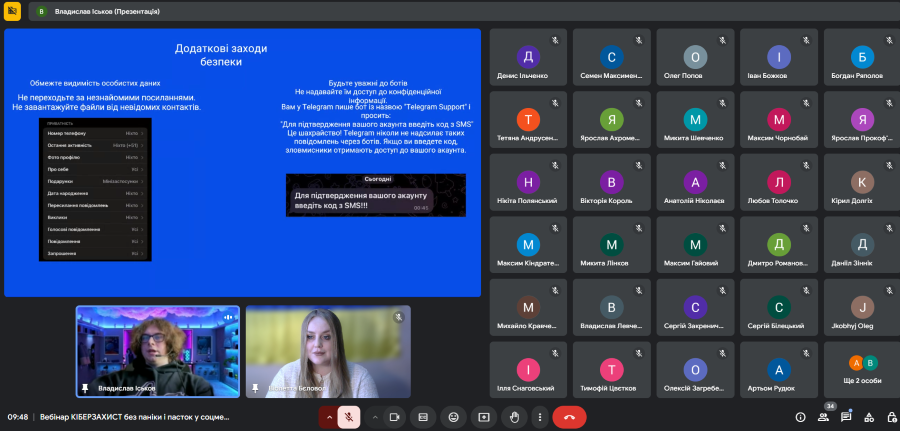900x431 pixels.
Task: Click the Тетяна Андрусен... avatar
Action: click(528, 119)
